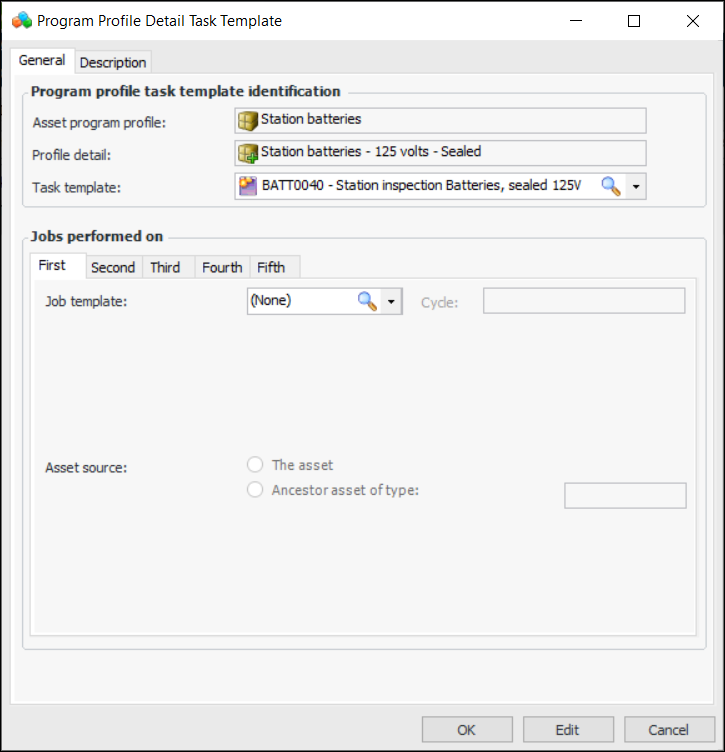The height and width of the screenshot is (752, 725).
Task: Close the Program Profile Detail window
Action: (692, 21)
